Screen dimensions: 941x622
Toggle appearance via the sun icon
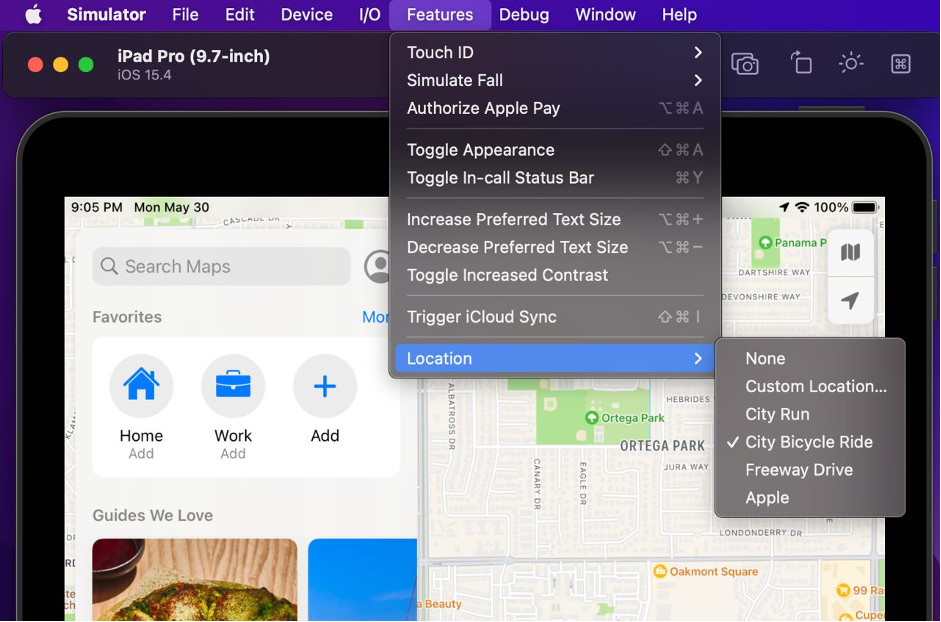point(850,63)
